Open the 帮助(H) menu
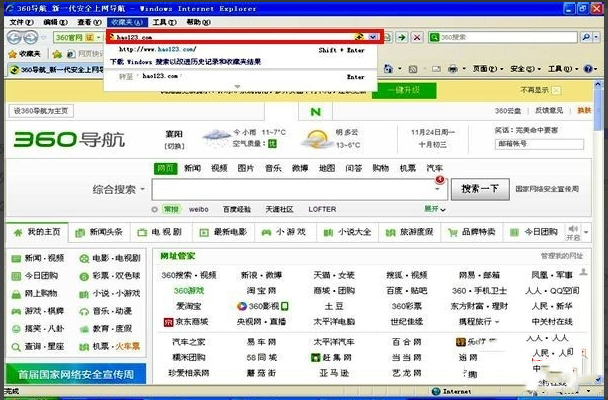 pos(198,22)
